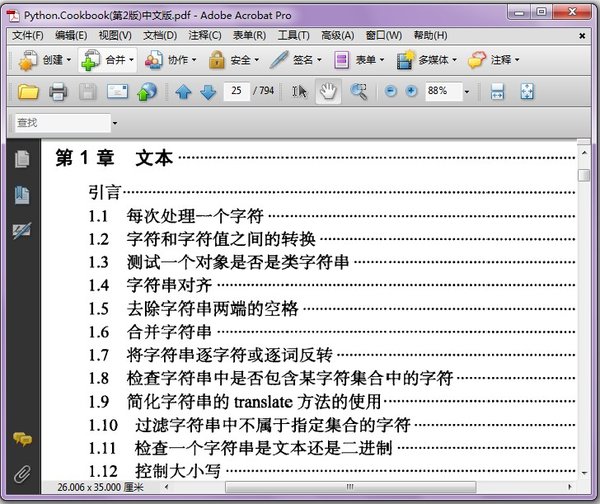Open the Bookmarks panel in sidebar
600x504 pixels.
click(x=22, y=195)
